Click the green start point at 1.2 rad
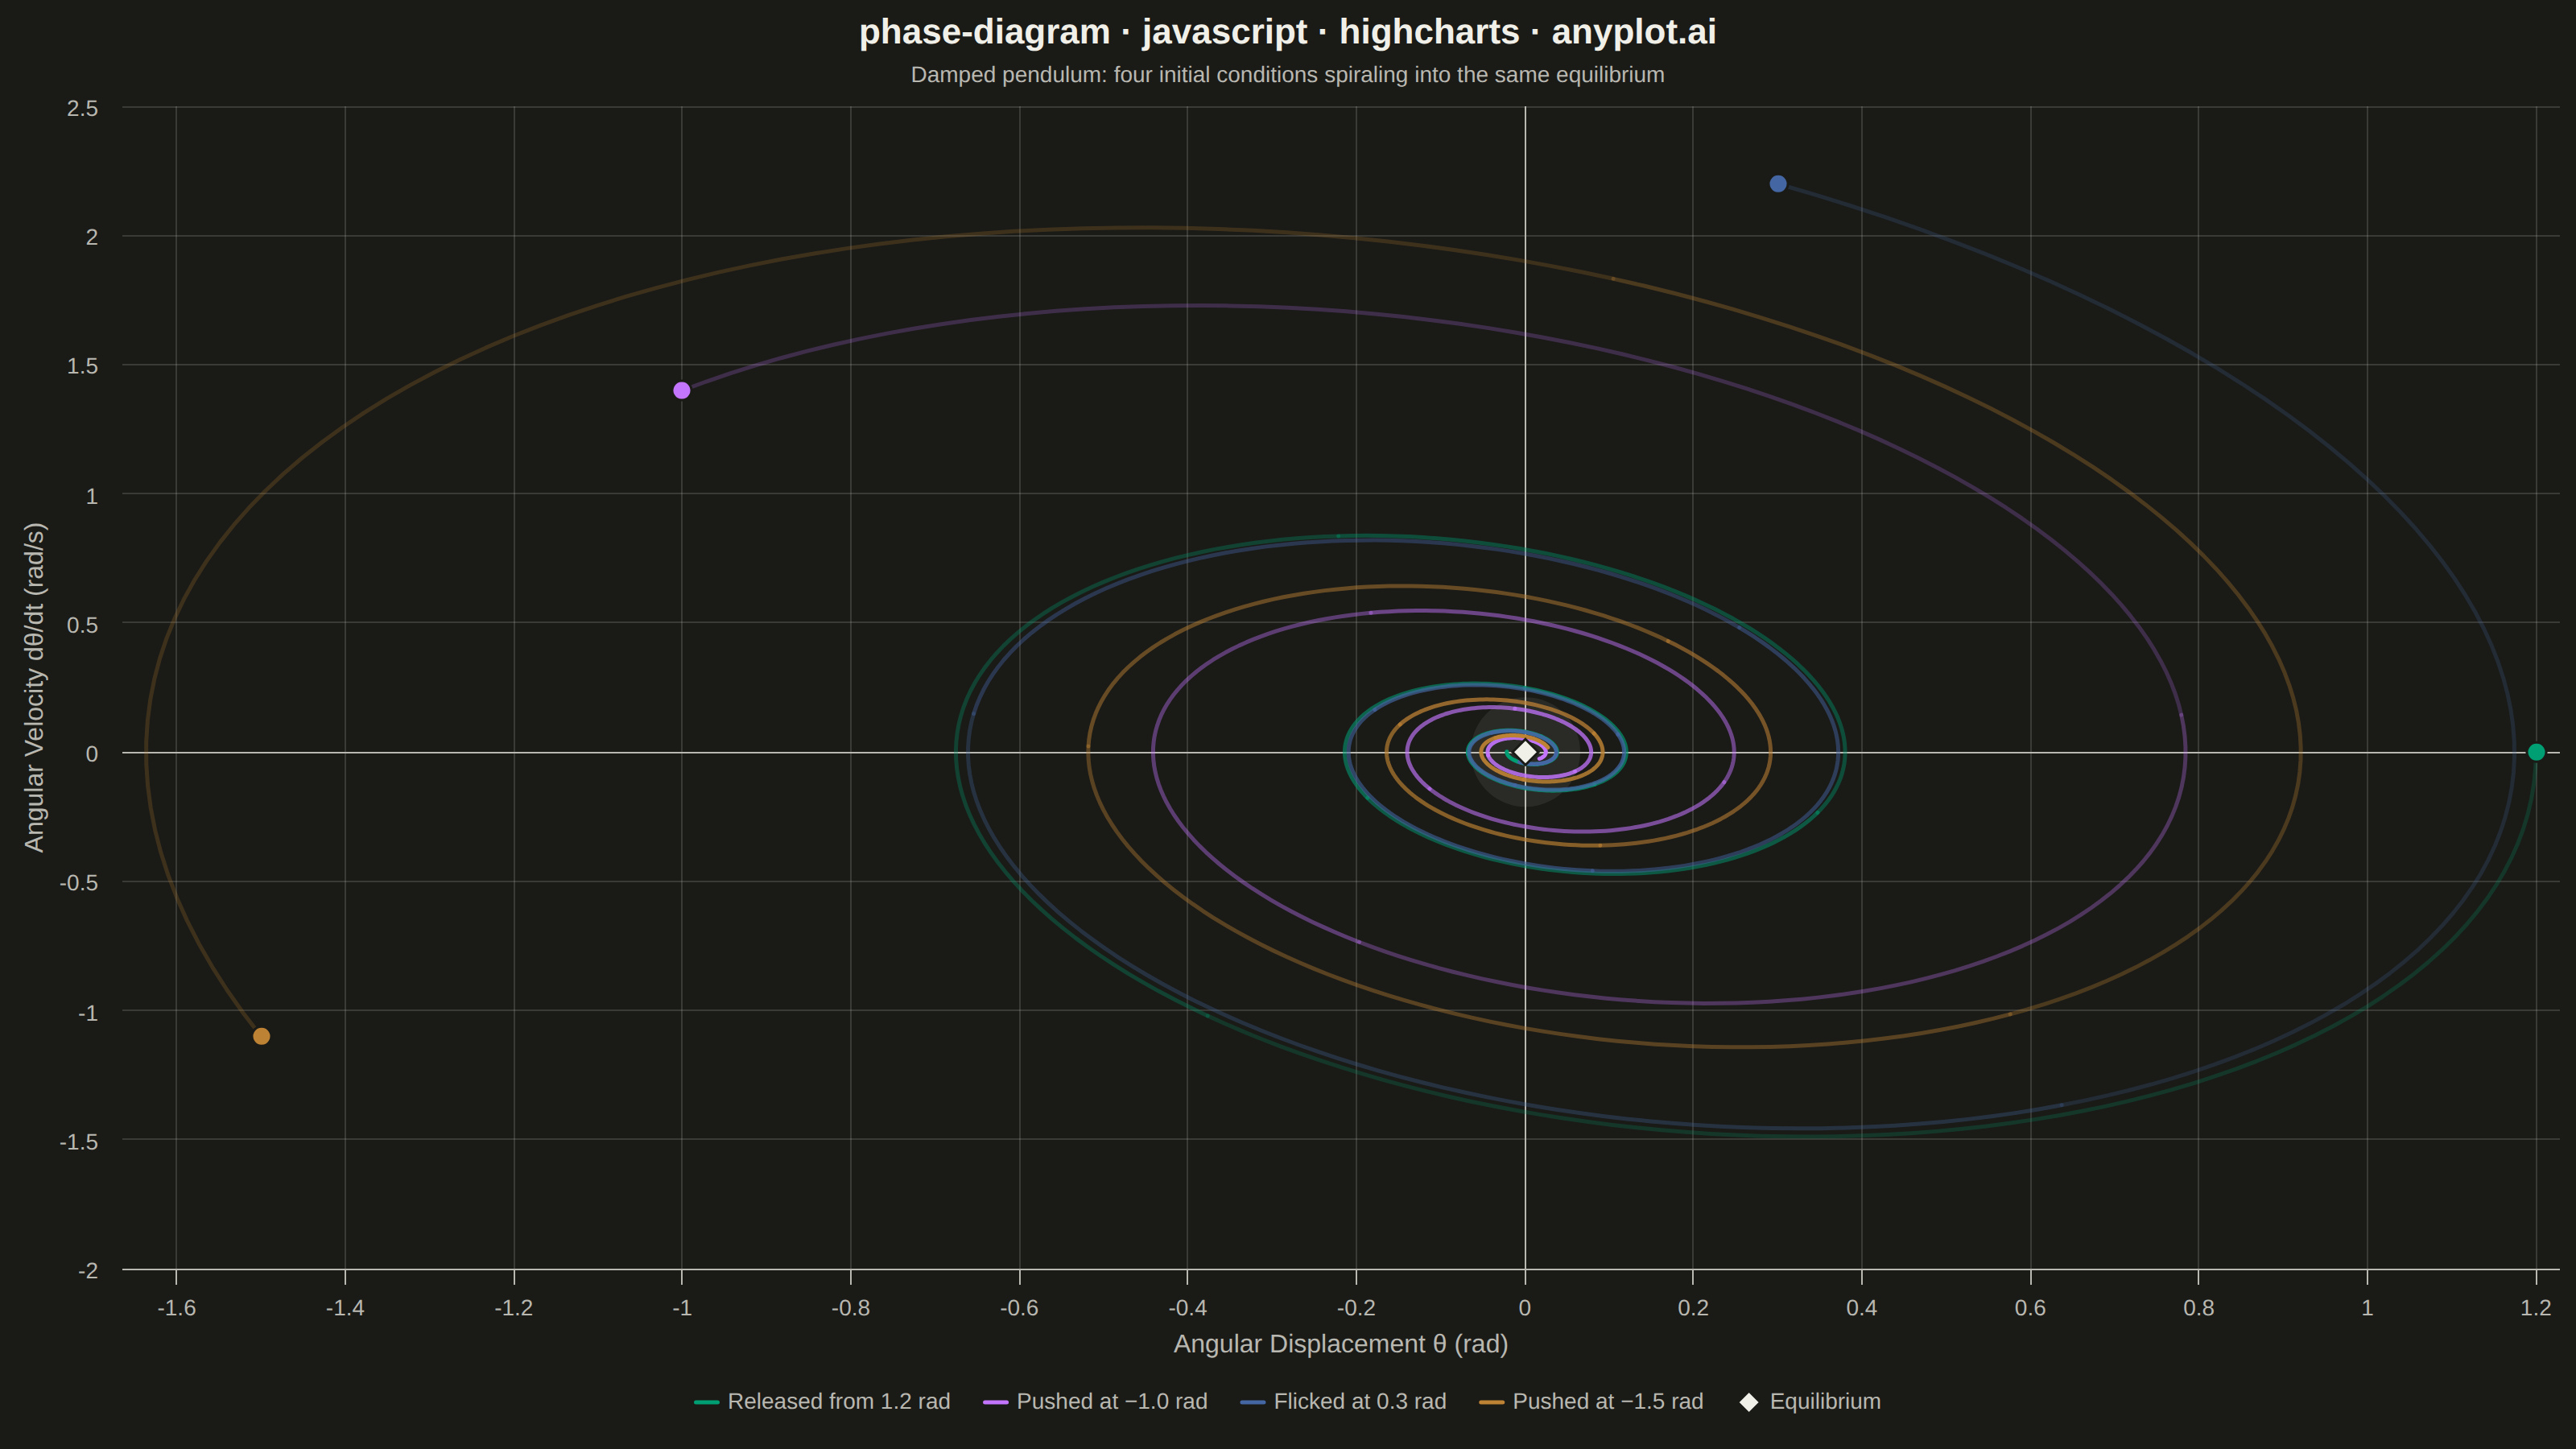The image size is (2576, 1449). click(2536, 752)
